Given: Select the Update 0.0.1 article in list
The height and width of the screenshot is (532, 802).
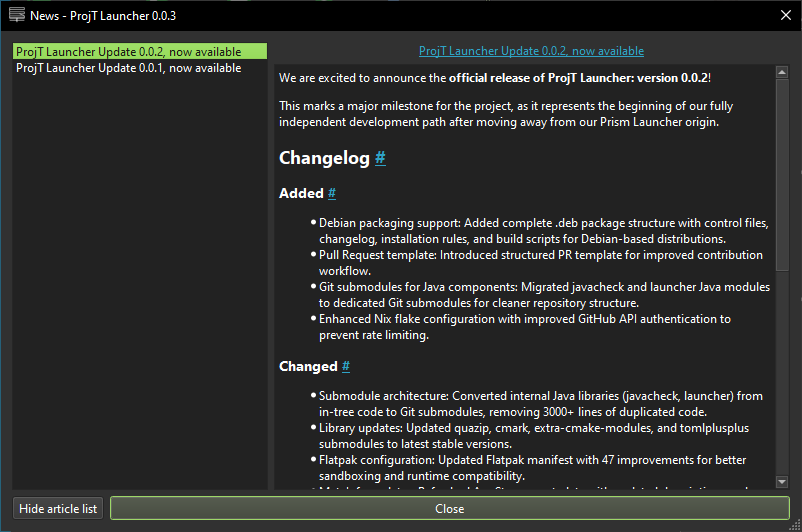Looking at the screenshot, I should 128,68.
